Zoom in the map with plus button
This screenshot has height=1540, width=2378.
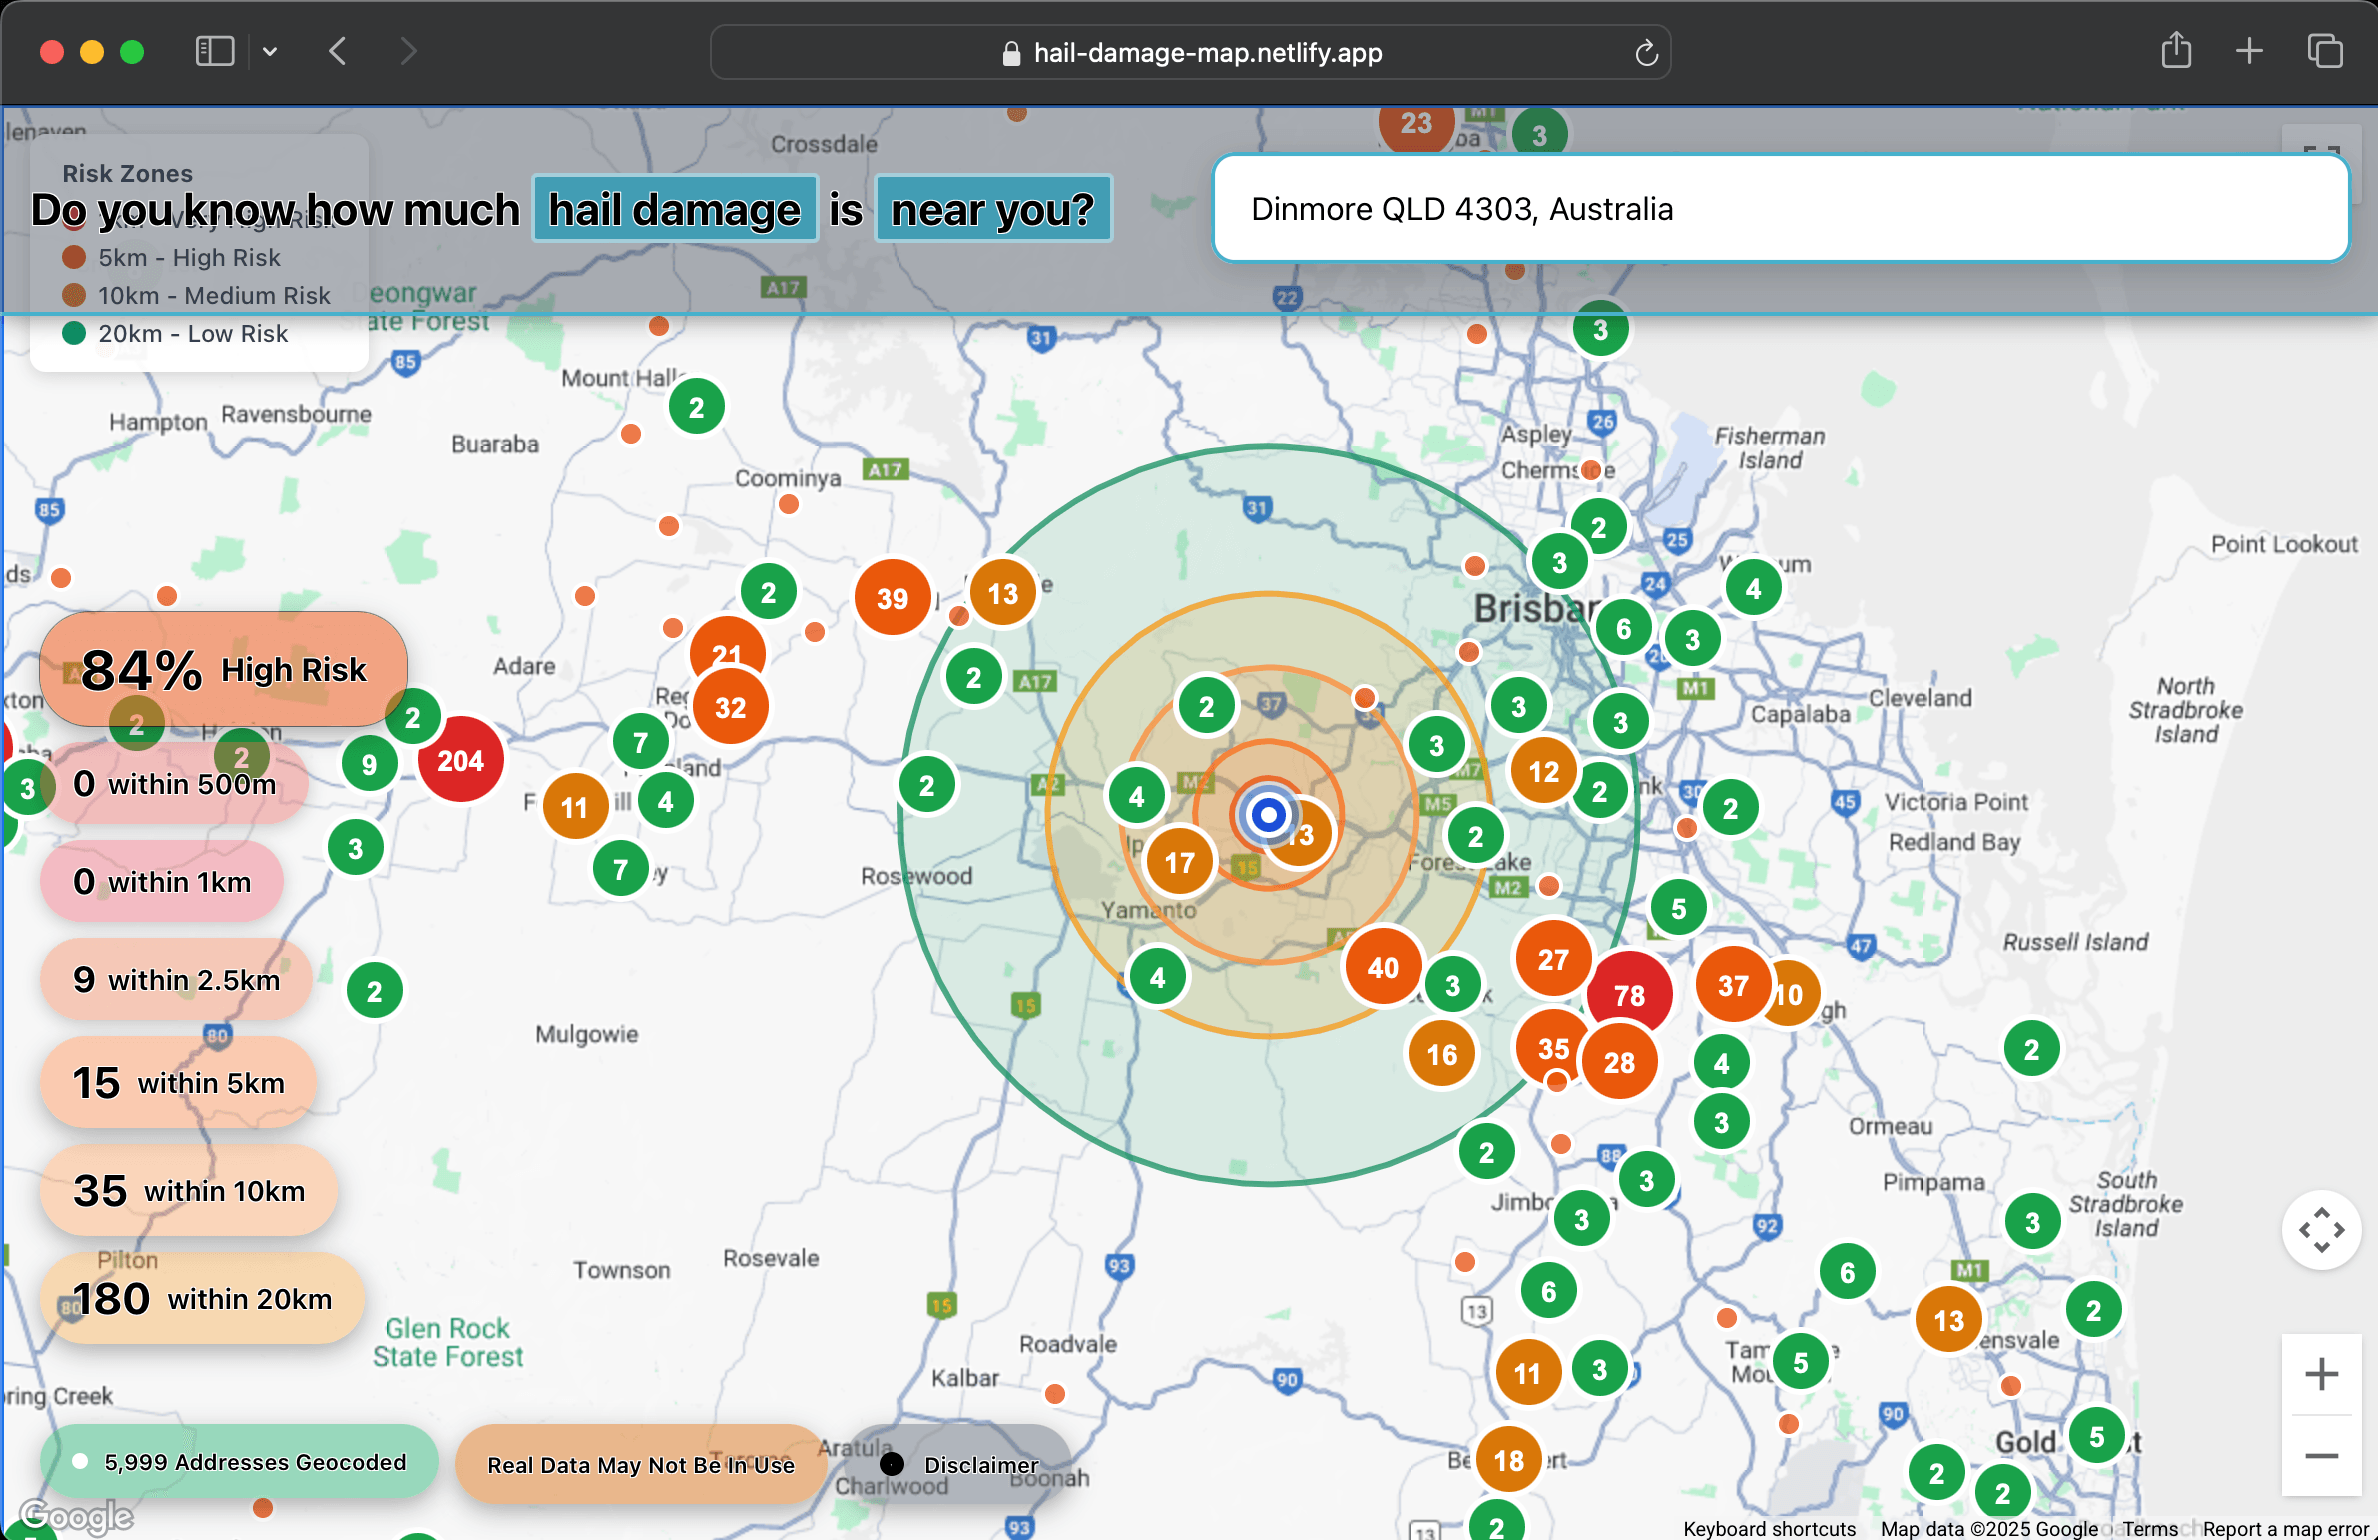2321,1374
